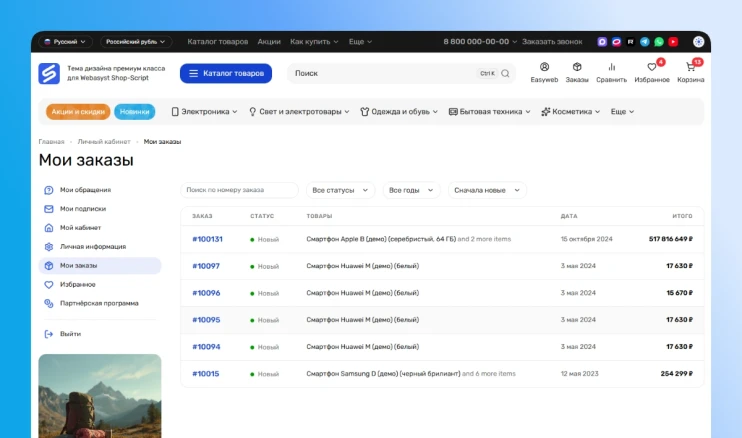Click the order number search field

(x=240, y=190)
